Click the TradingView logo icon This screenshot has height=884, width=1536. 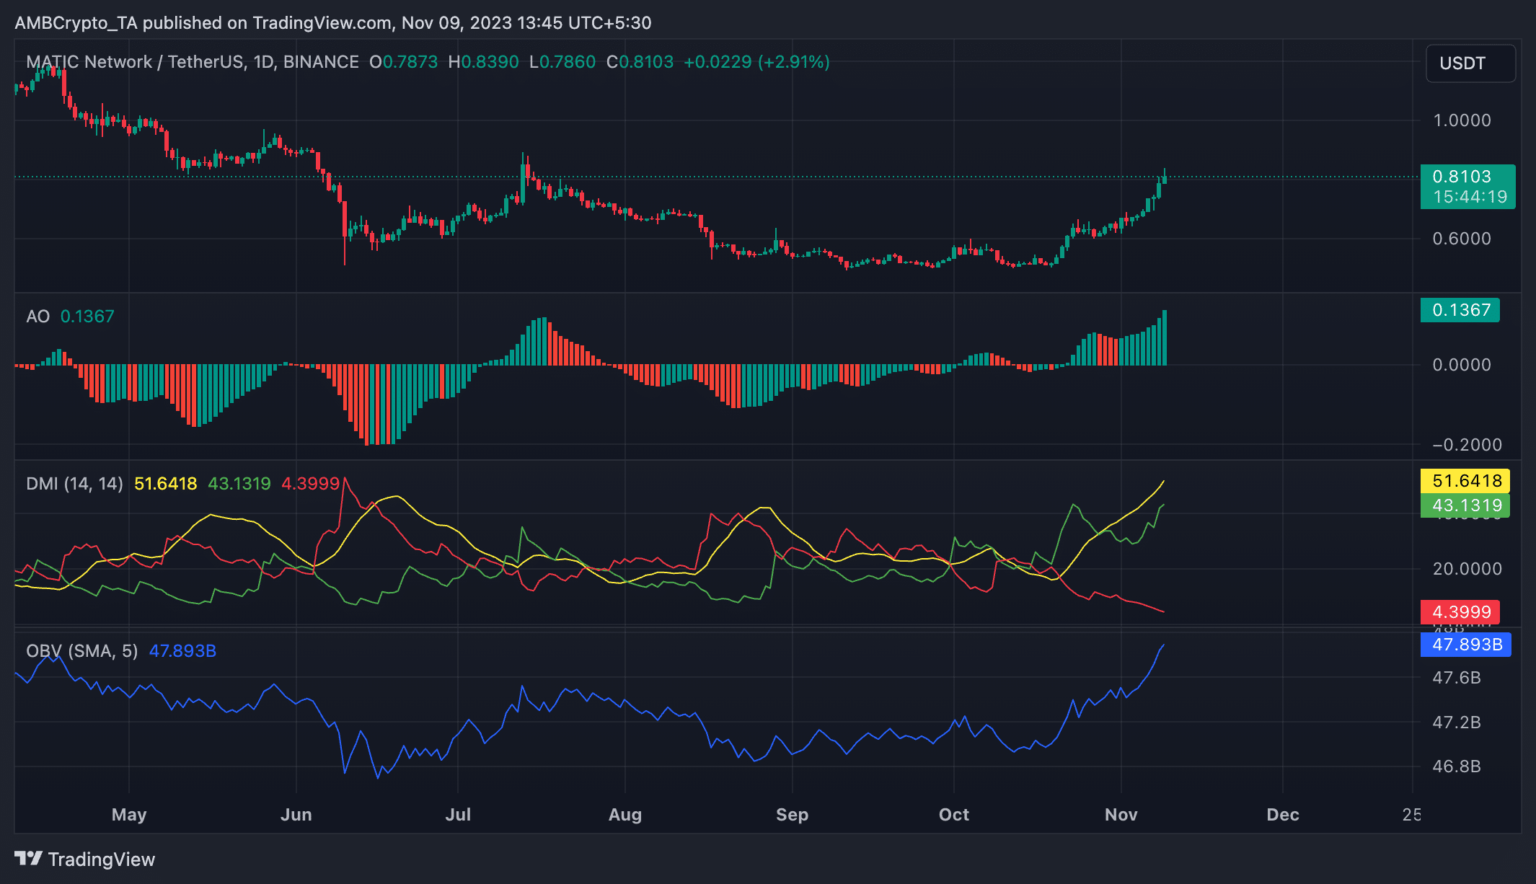(28, 859)
